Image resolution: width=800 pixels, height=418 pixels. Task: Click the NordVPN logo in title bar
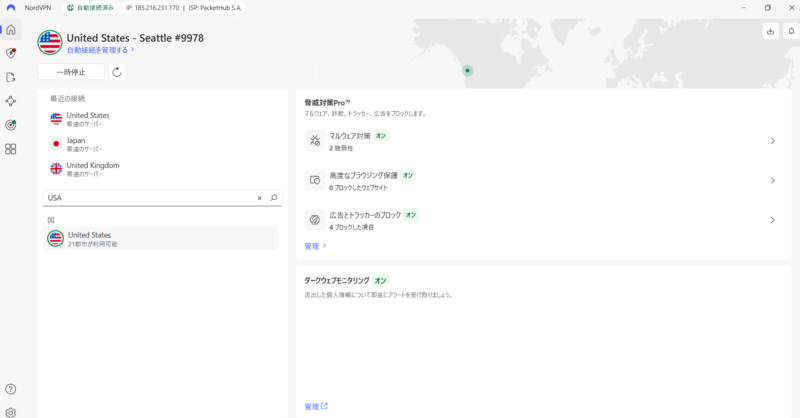(11, 8)
